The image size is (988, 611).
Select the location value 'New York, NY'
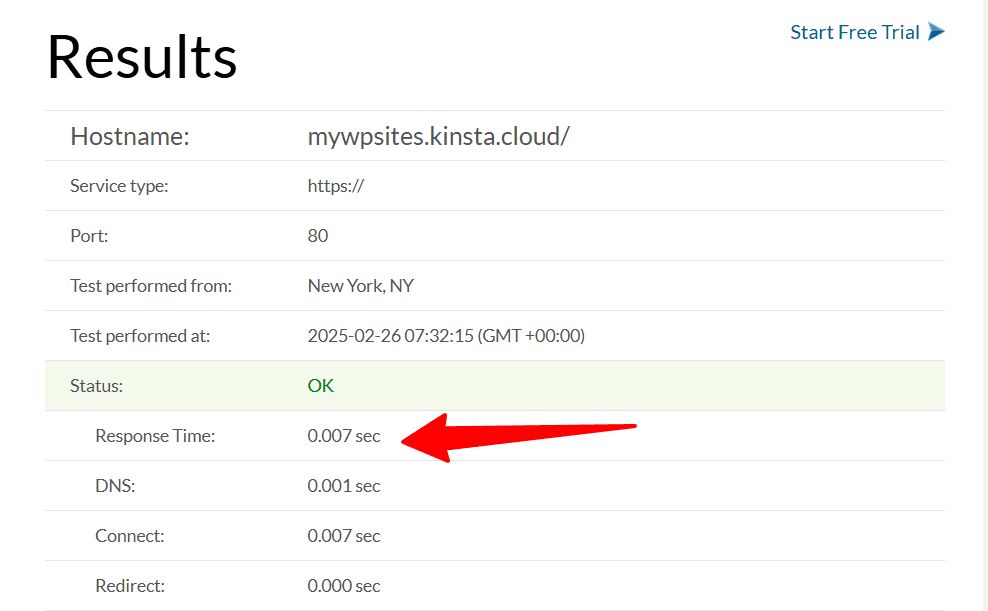[x=360, y=286]
